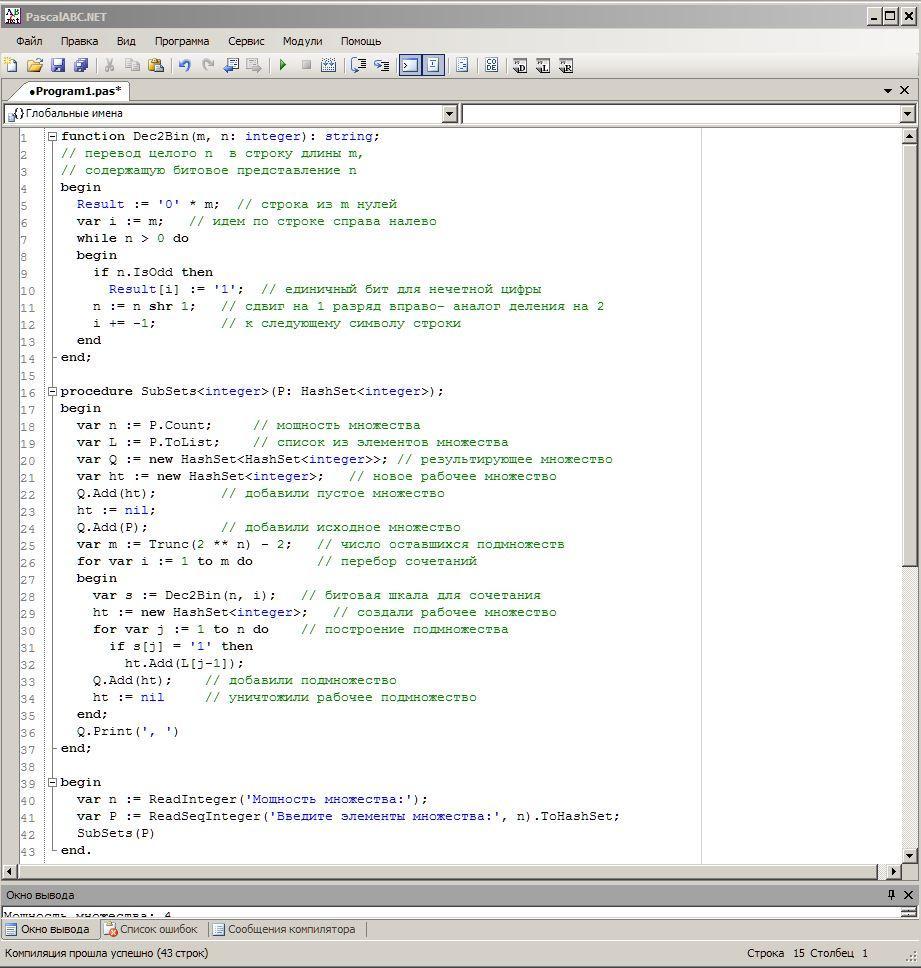Image resolution: width=921 pixels, height=968 pixels.
Task: Click the green Run program button
Action: (283, 66)
